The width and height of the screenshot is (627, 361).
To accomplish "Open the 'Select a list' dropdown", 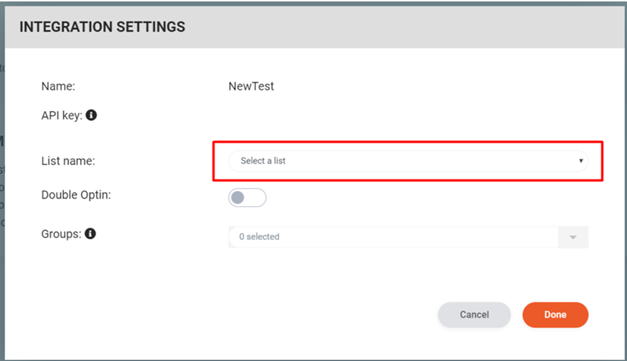I will (408, 161).
